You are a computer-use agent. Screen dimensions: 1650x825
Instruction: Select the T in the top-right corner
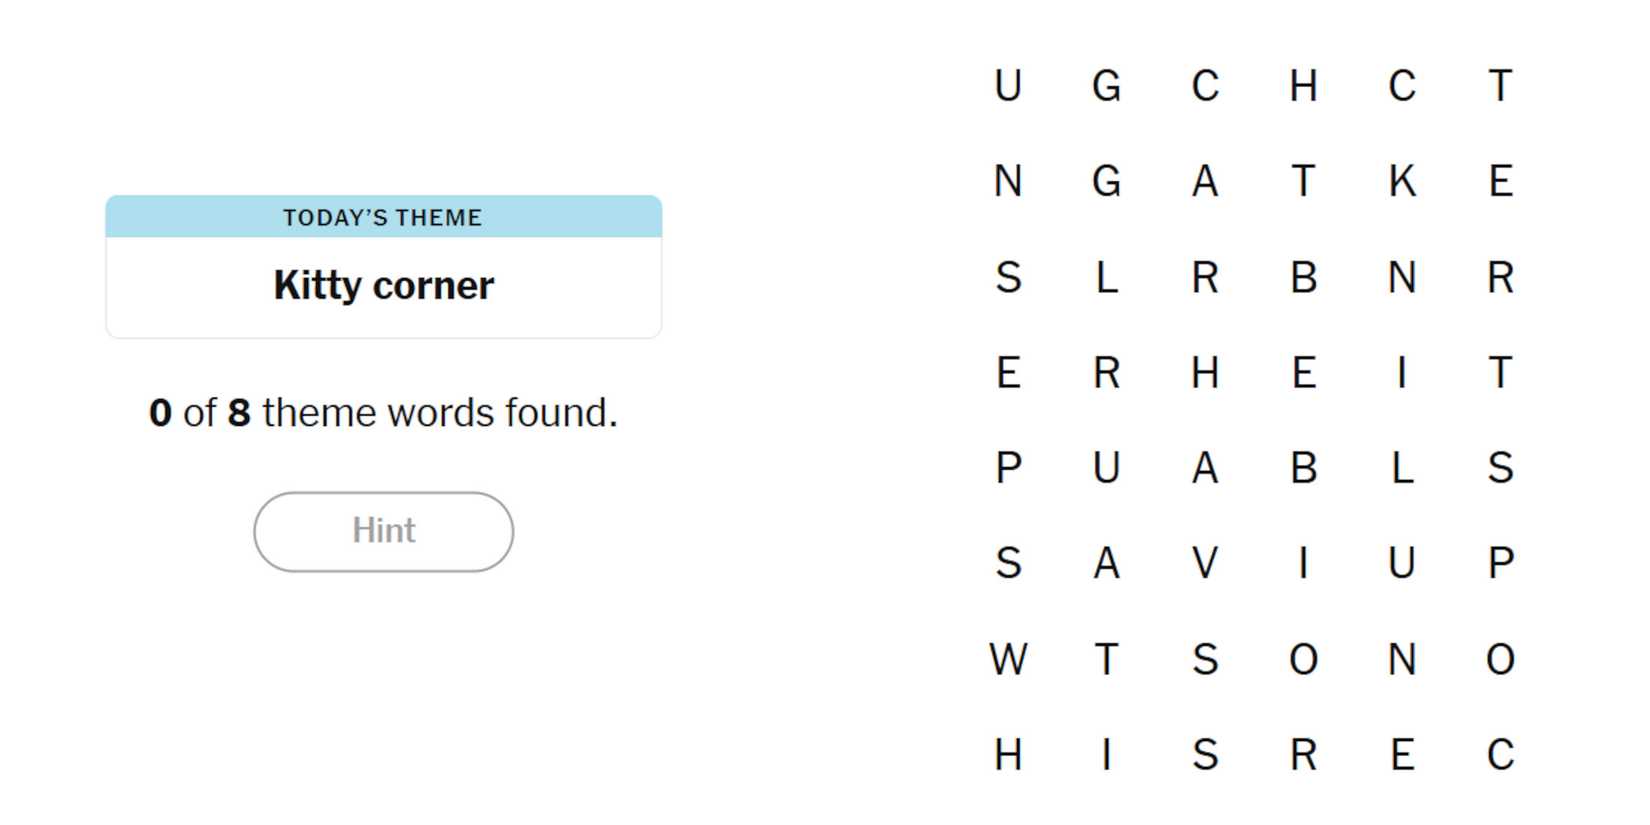(x=1500, y=86)
